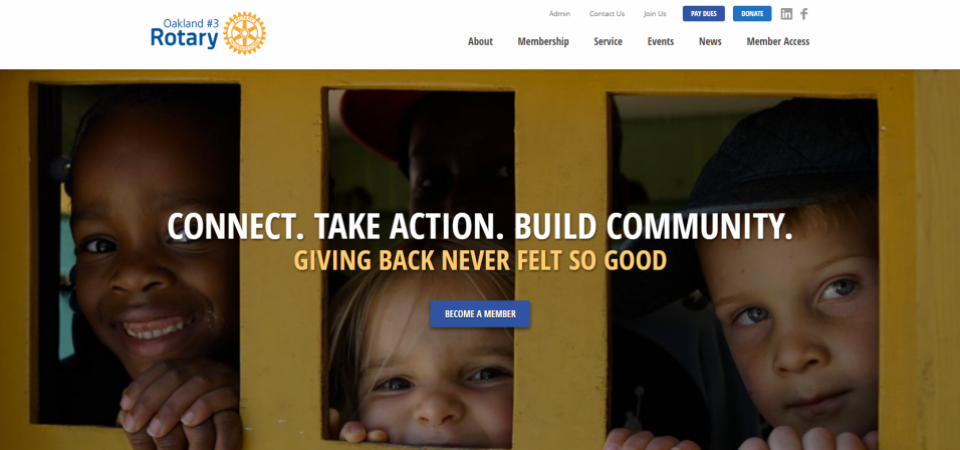The width and height of the screenshot is (960, 450).
Task: Open the LinkedIn icon link
Action: 786,14
